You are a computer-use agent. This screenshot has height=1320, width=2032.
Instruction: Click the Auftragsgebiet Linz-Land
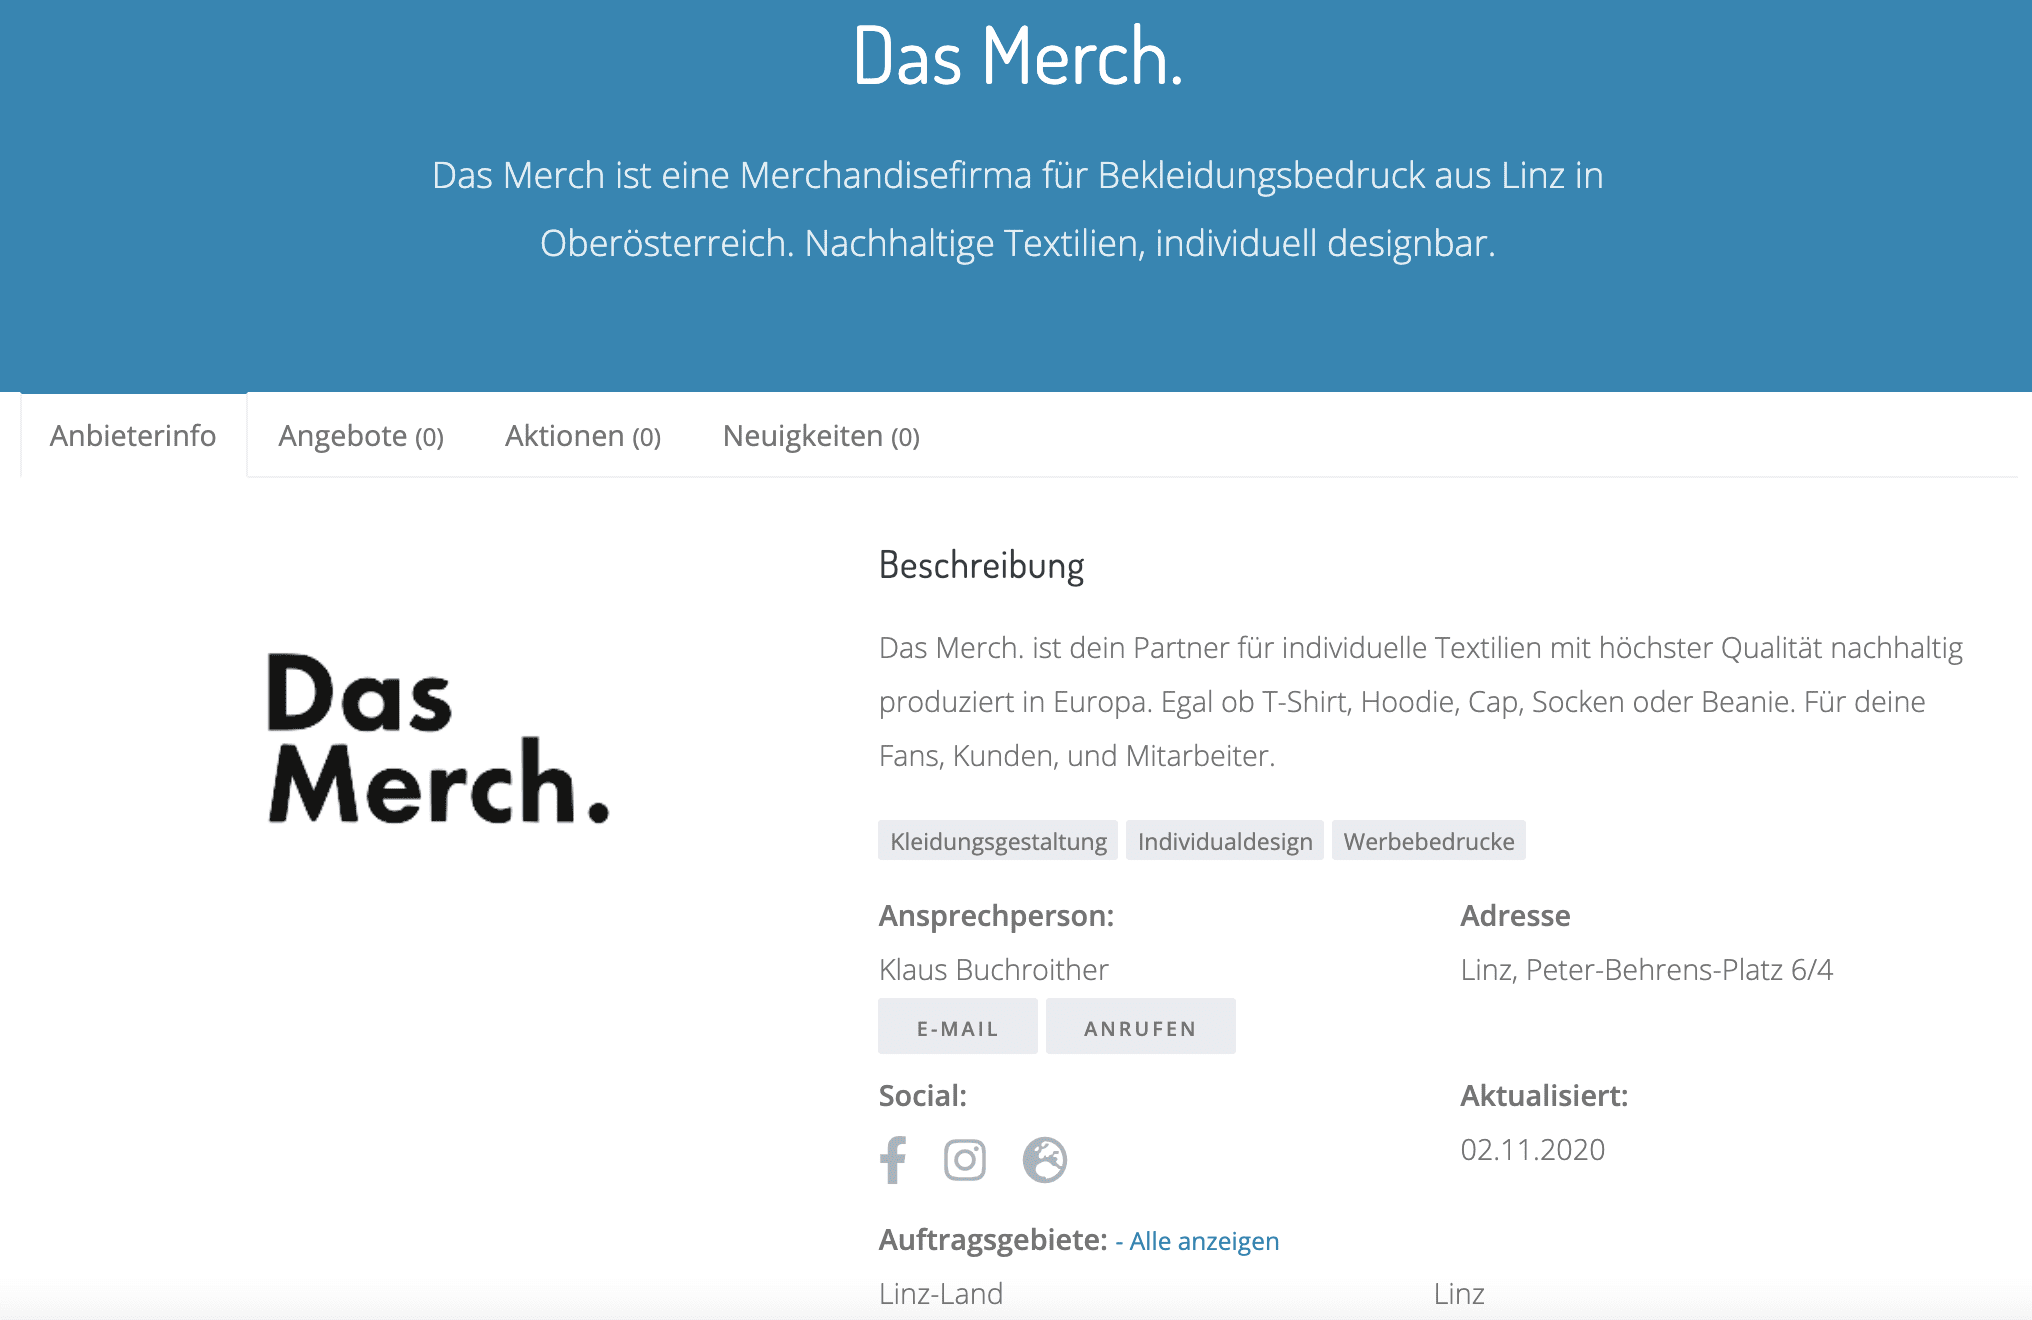pyautogui.click(x=940, y=1293)
